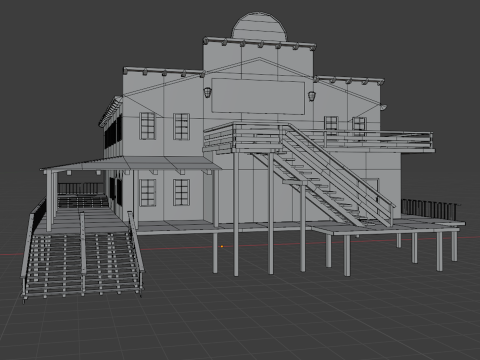Select the lantern right of the sign board
Screen dimensions: 480x360
coord(312,96)
